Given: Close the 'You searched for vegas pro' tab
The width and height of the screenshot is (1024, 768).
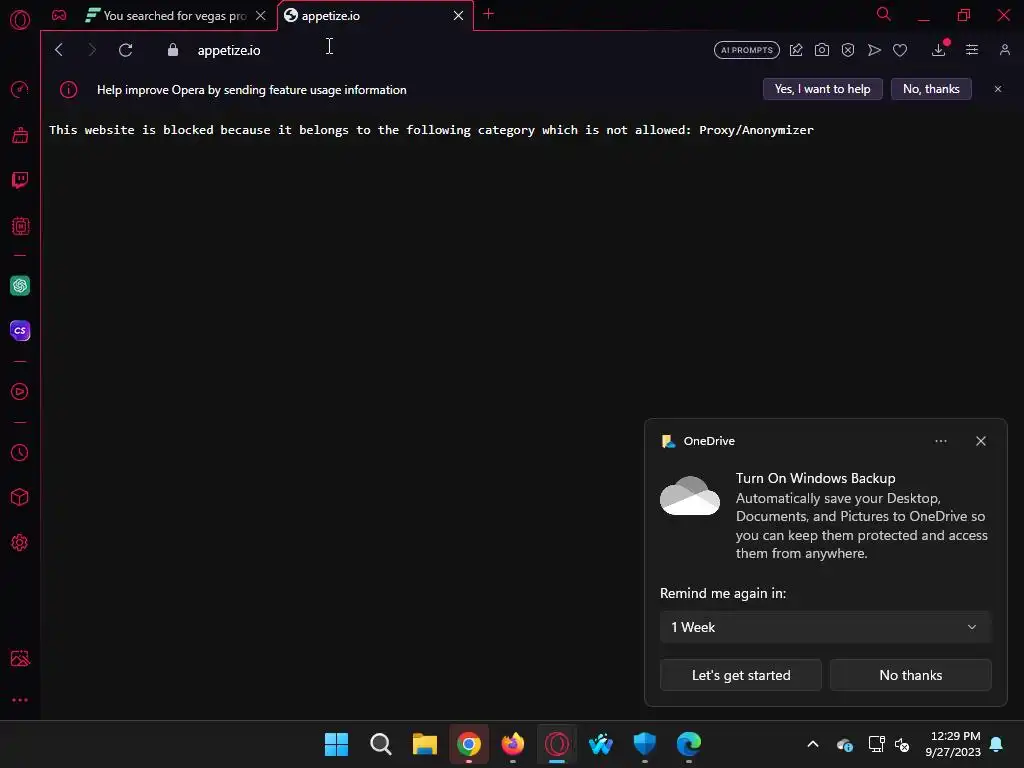Looking at the screenshot, I should 261,16.
